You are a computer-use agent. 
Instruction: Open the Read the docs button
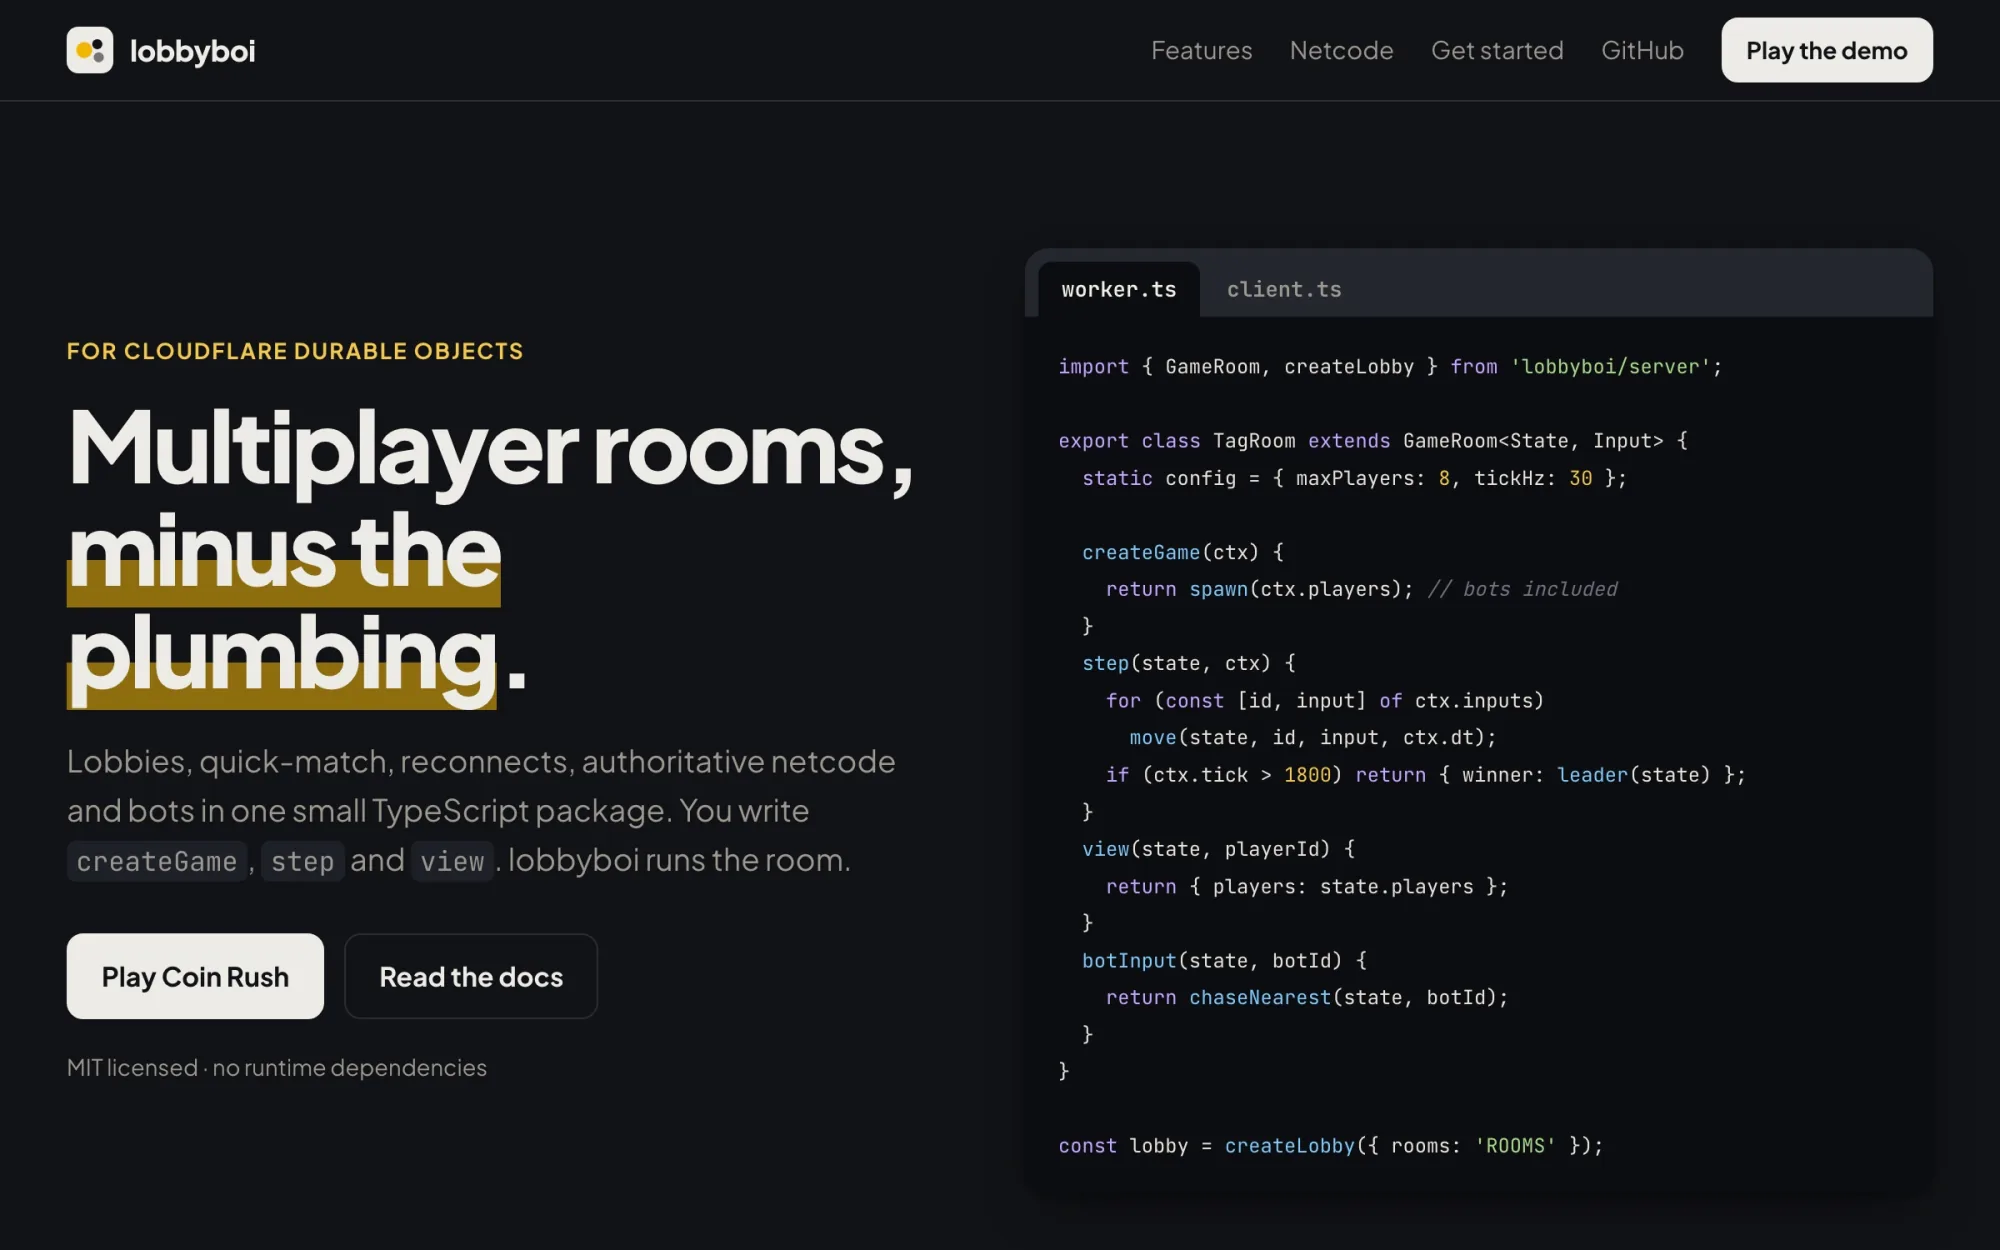coord(471,976)
